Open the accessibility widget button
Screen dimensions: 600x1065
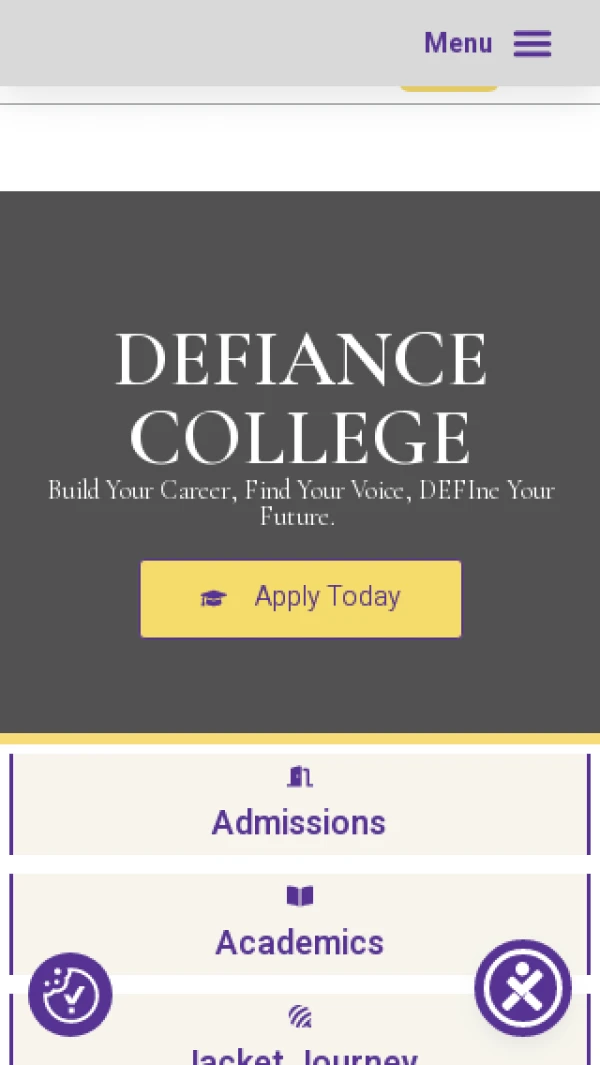tap(523, 988)
